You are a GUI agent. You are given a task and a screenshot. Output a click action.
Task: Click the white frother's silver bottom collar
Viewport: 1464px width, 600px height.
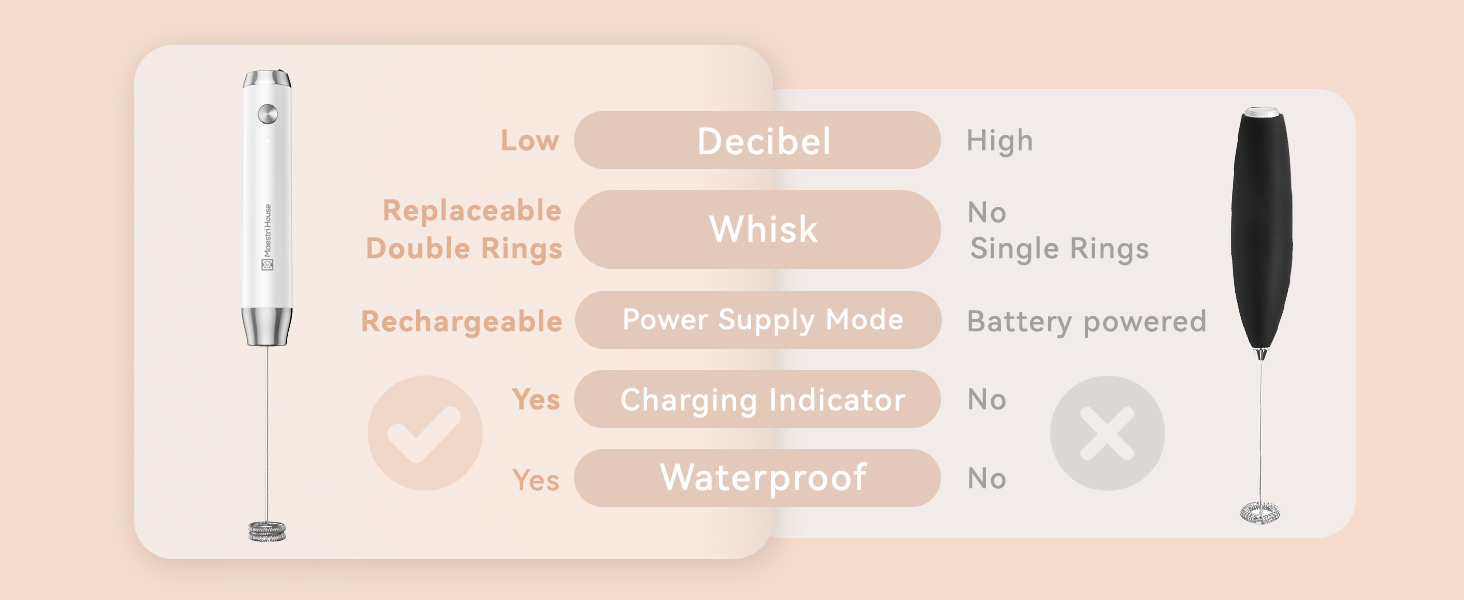tap(268, 325)
